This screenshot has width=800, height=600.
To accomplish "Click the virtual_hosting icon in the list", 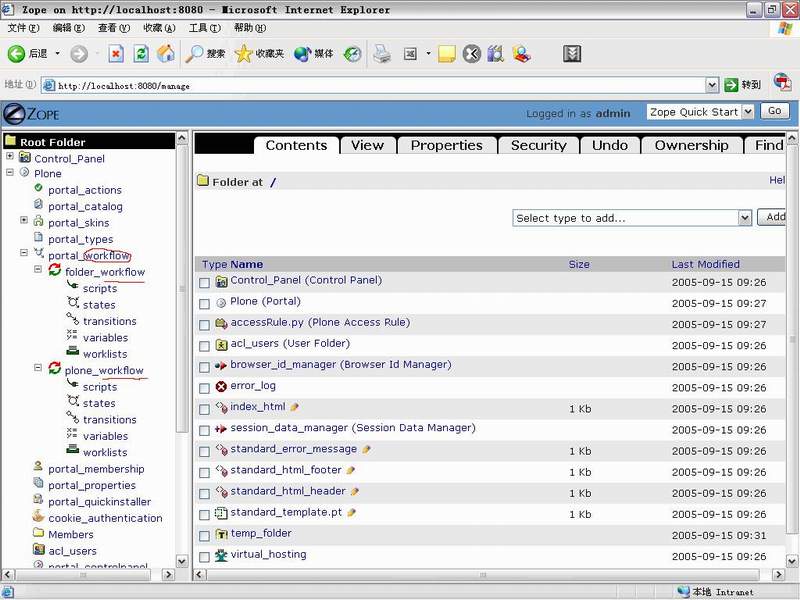I will [221, 555].
